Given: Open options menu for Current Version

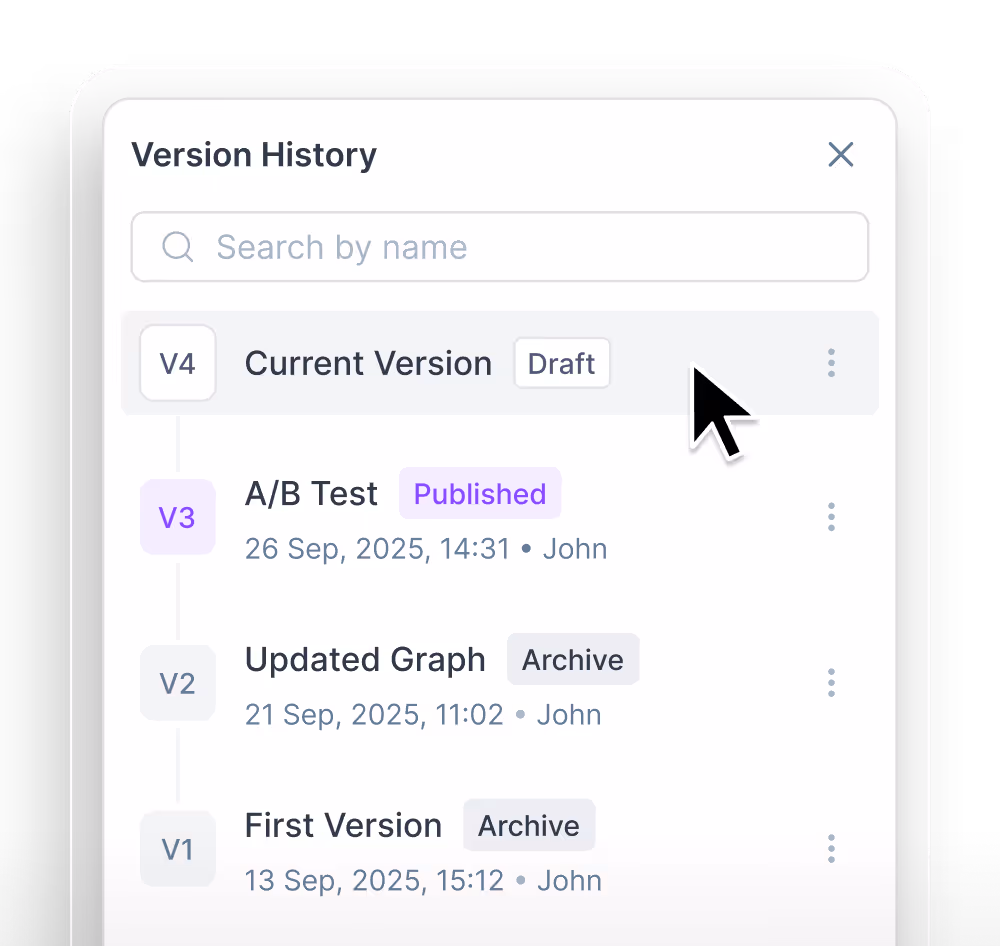Looking at the screenshot, I should pos(831,363).
